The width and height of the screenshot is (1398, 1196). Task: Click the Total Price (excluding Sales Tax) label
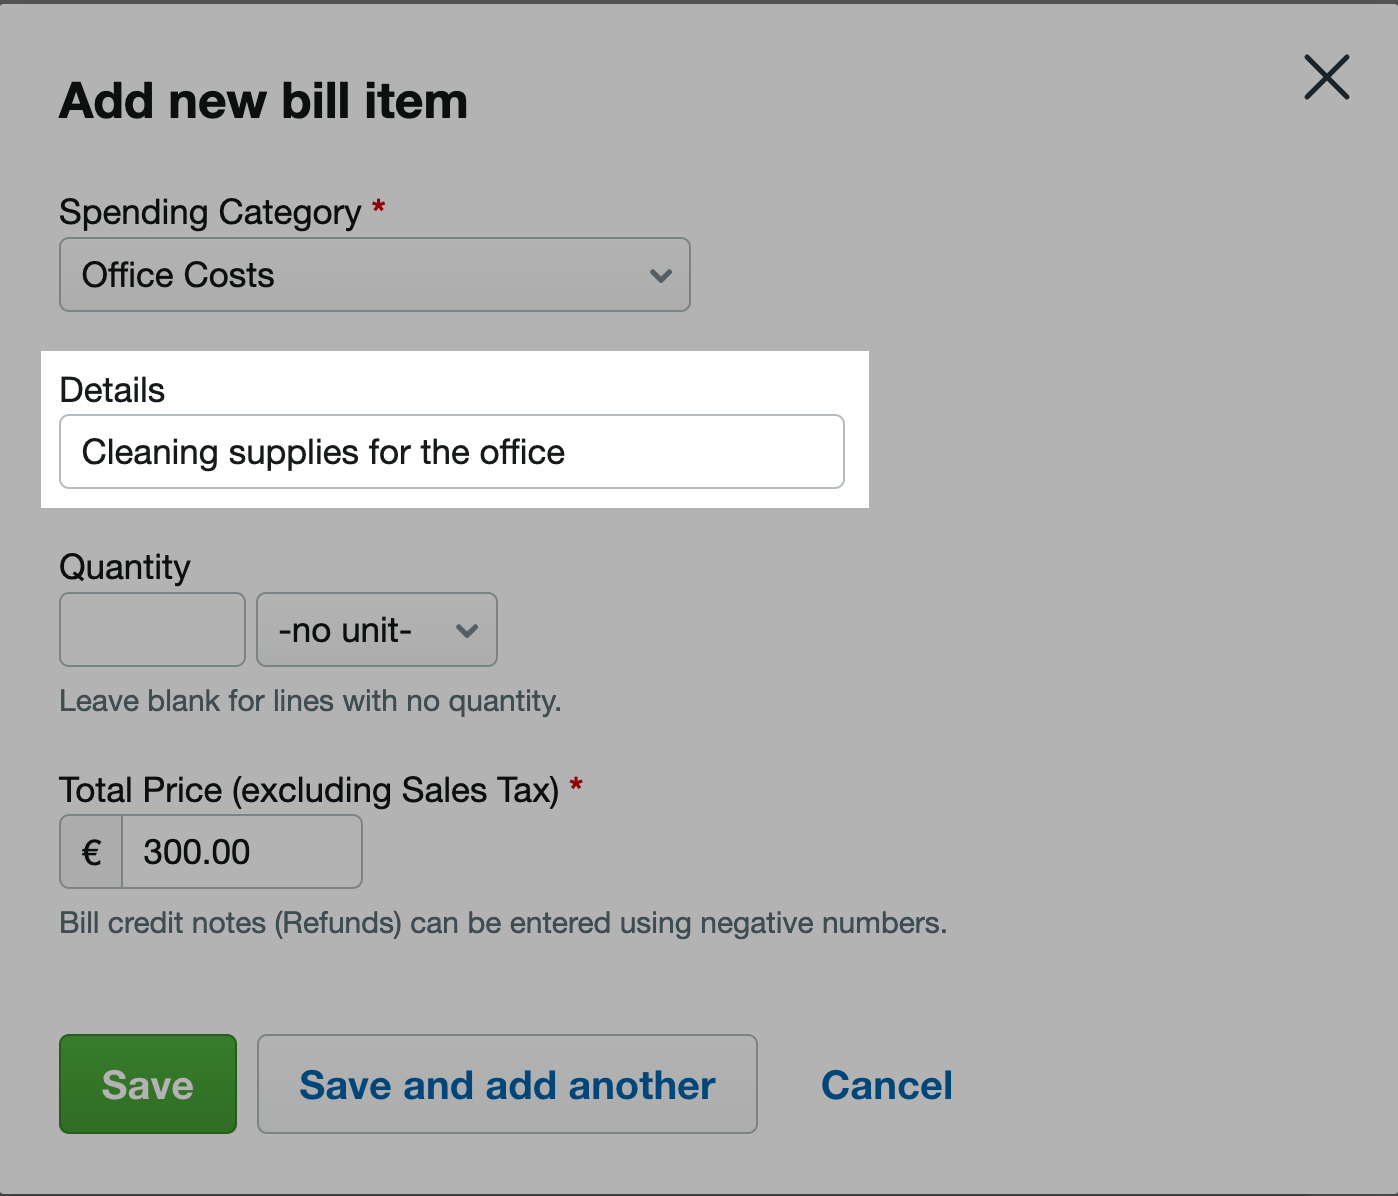point(309,790)
